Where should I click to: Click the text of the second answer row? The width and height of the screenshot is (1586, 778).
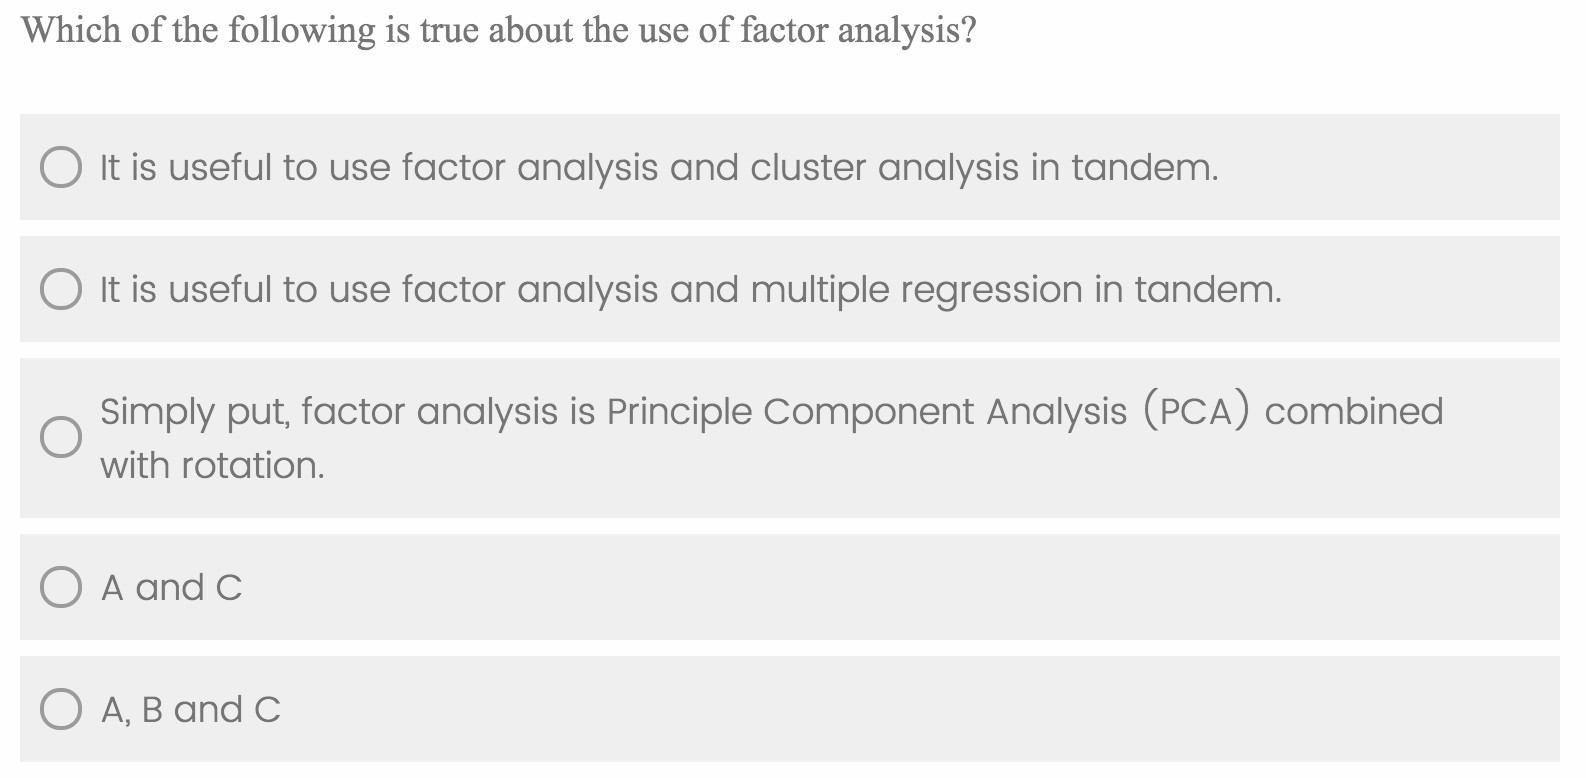(690, 290)
